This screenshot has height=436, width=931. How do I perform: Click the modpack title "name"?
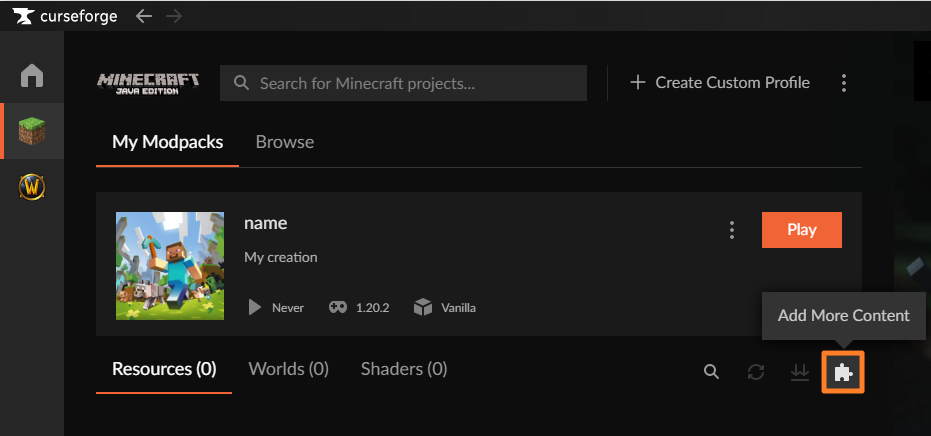click(265, 223)
